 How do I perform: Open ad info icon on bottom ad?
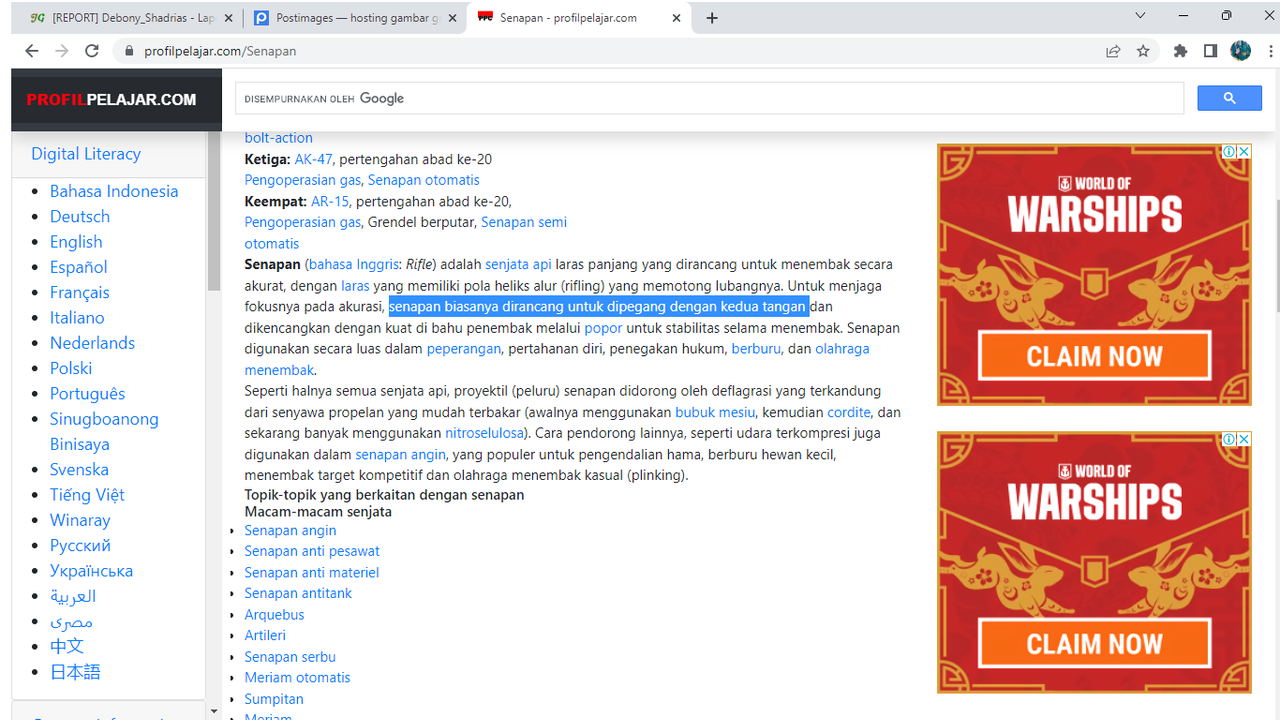click(x=1229, y=439)
